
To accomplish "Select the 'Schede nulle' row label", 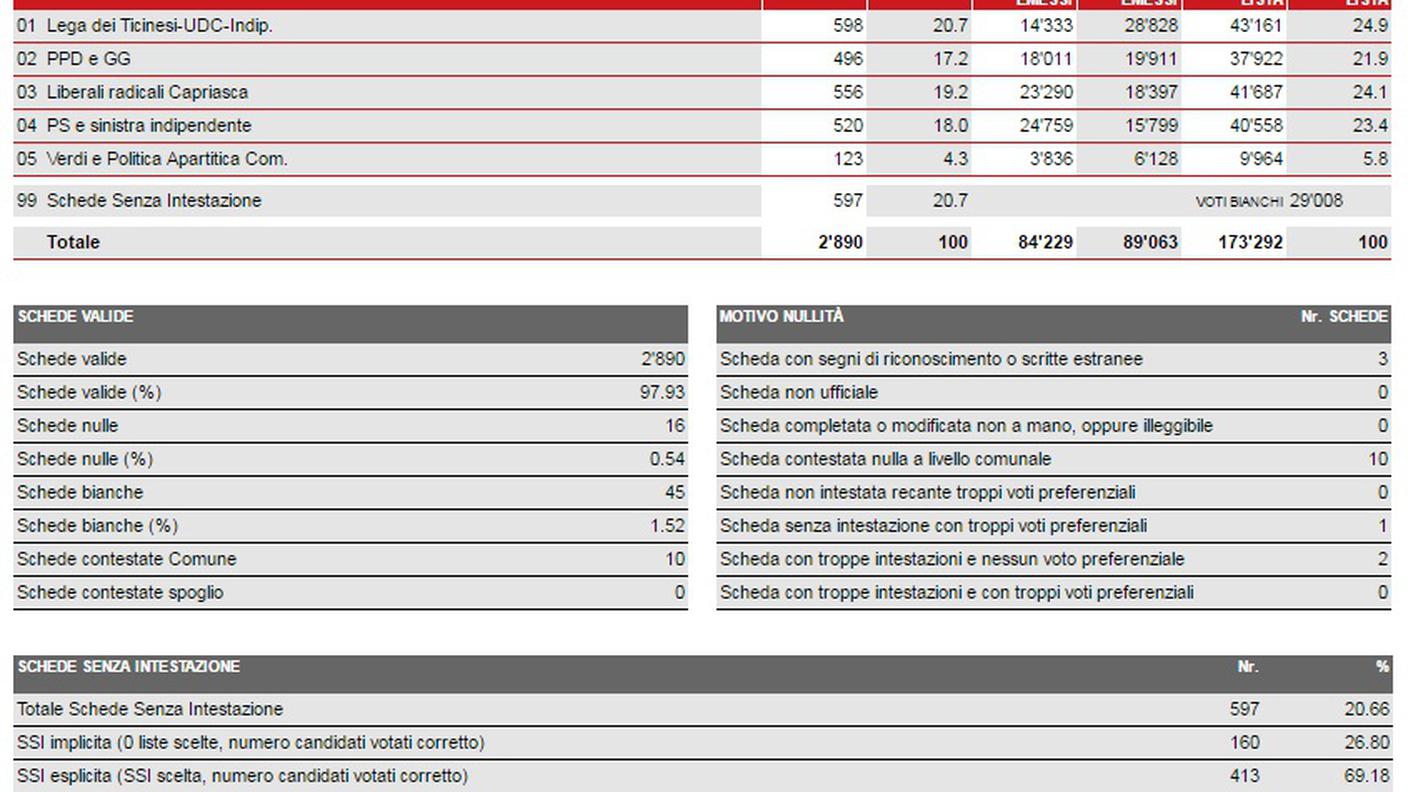I will 67,426.
